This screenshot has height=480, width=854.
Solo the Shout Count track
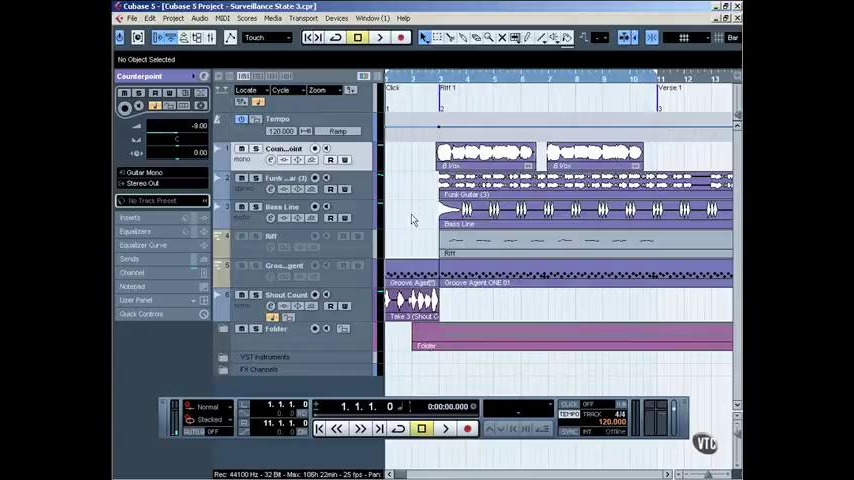pyautogui.click(x=255, y=295)
